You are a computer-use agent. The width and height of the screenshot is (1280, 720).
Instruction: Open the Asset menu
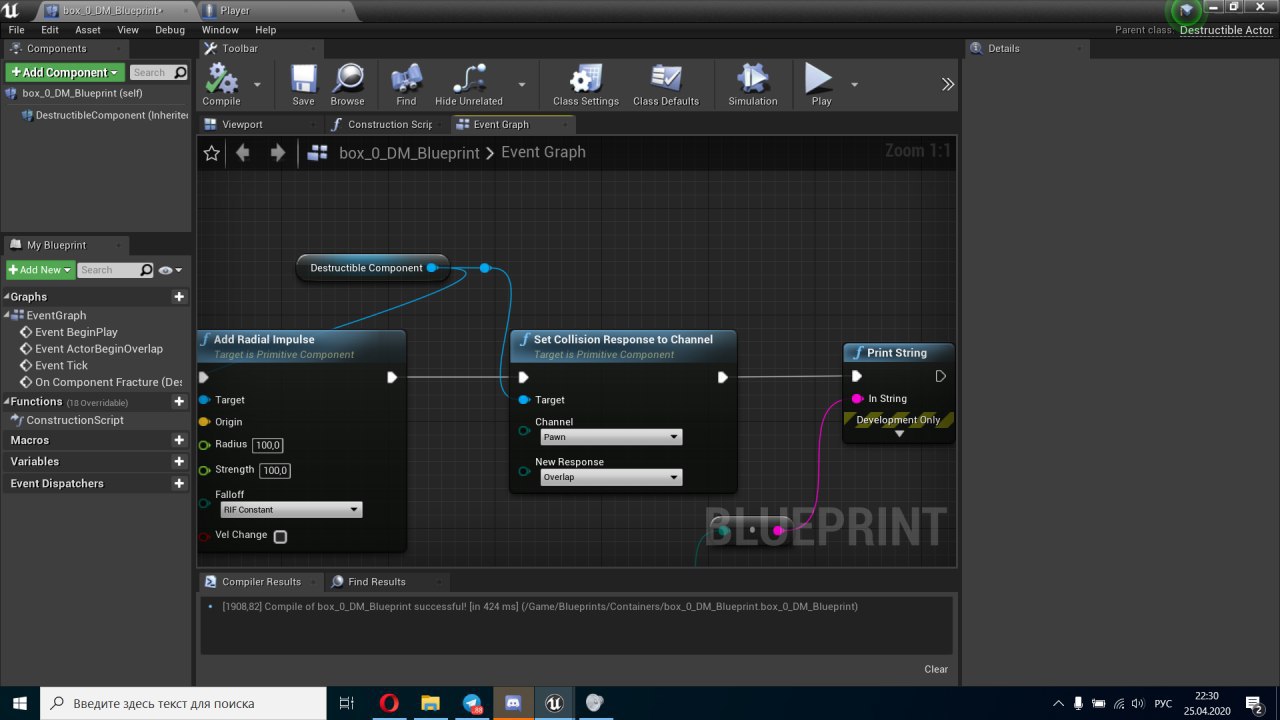click(88, 30)
